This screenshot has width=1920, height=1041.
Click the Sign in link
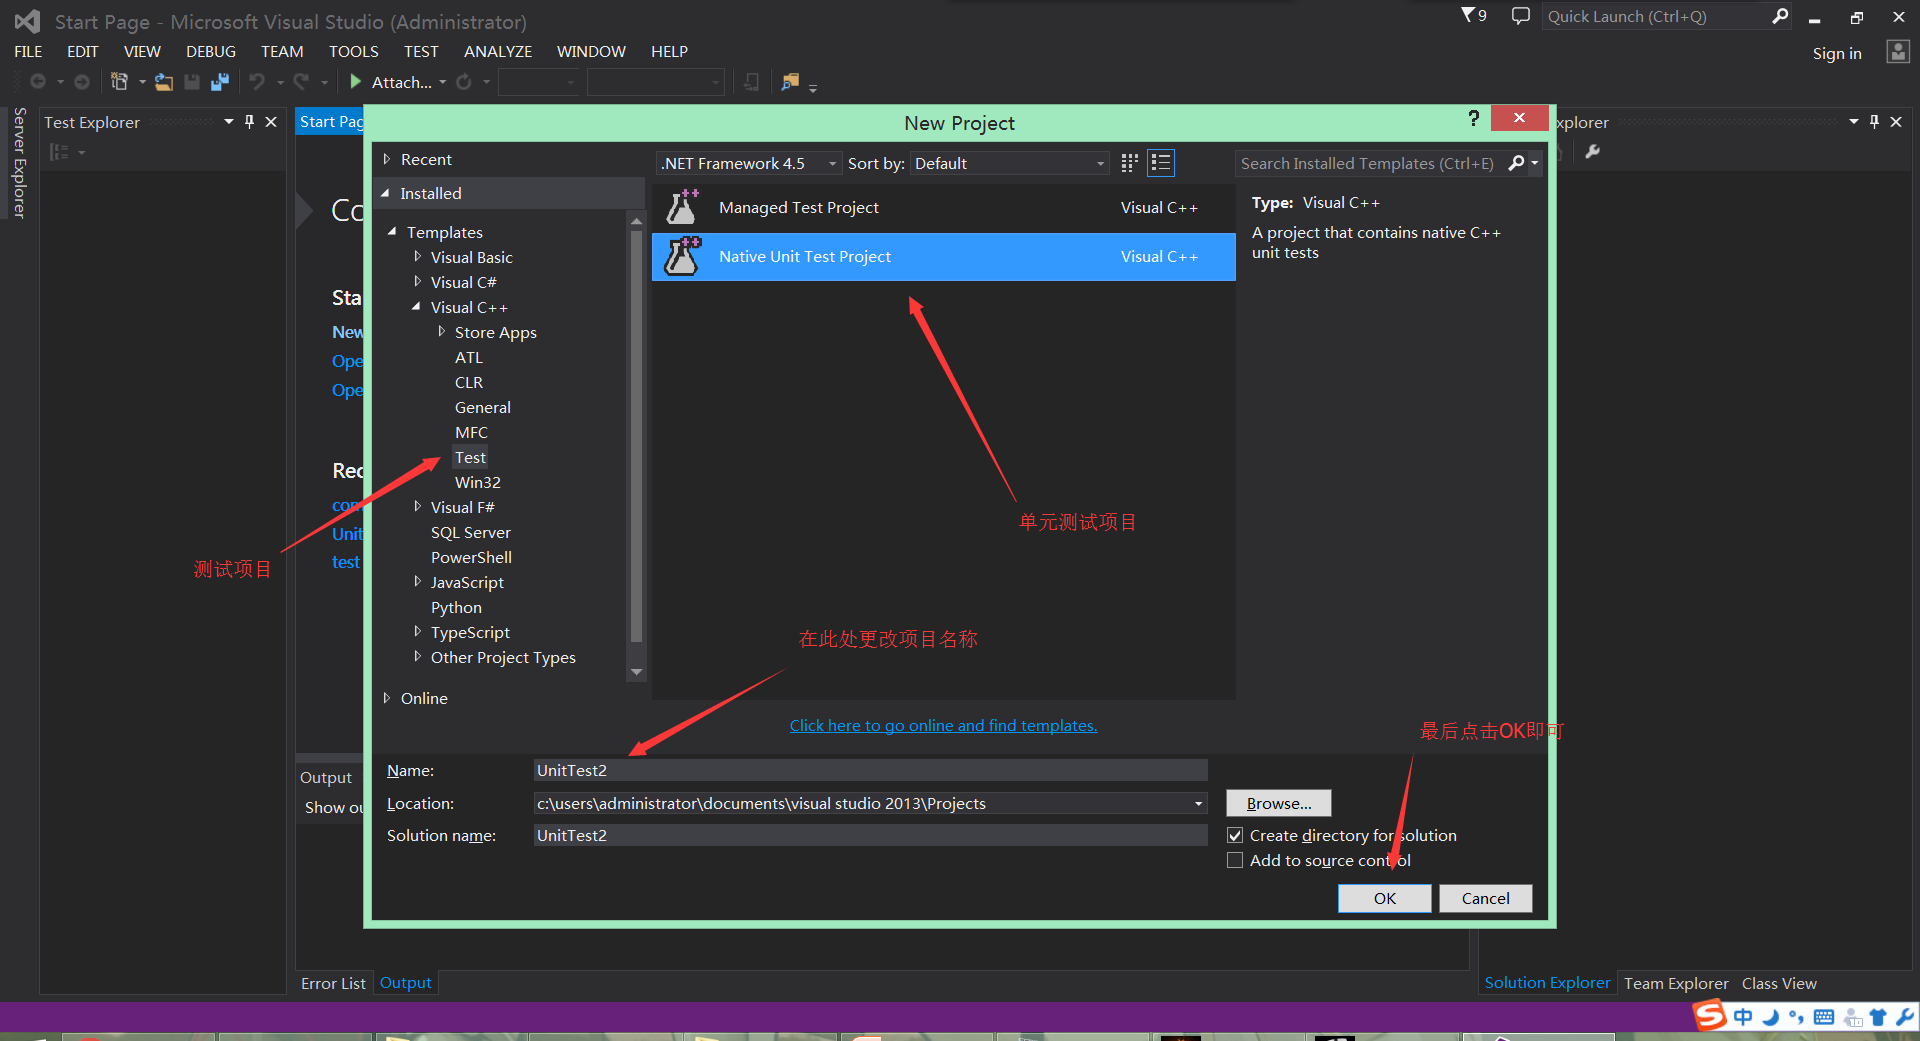1837,54
